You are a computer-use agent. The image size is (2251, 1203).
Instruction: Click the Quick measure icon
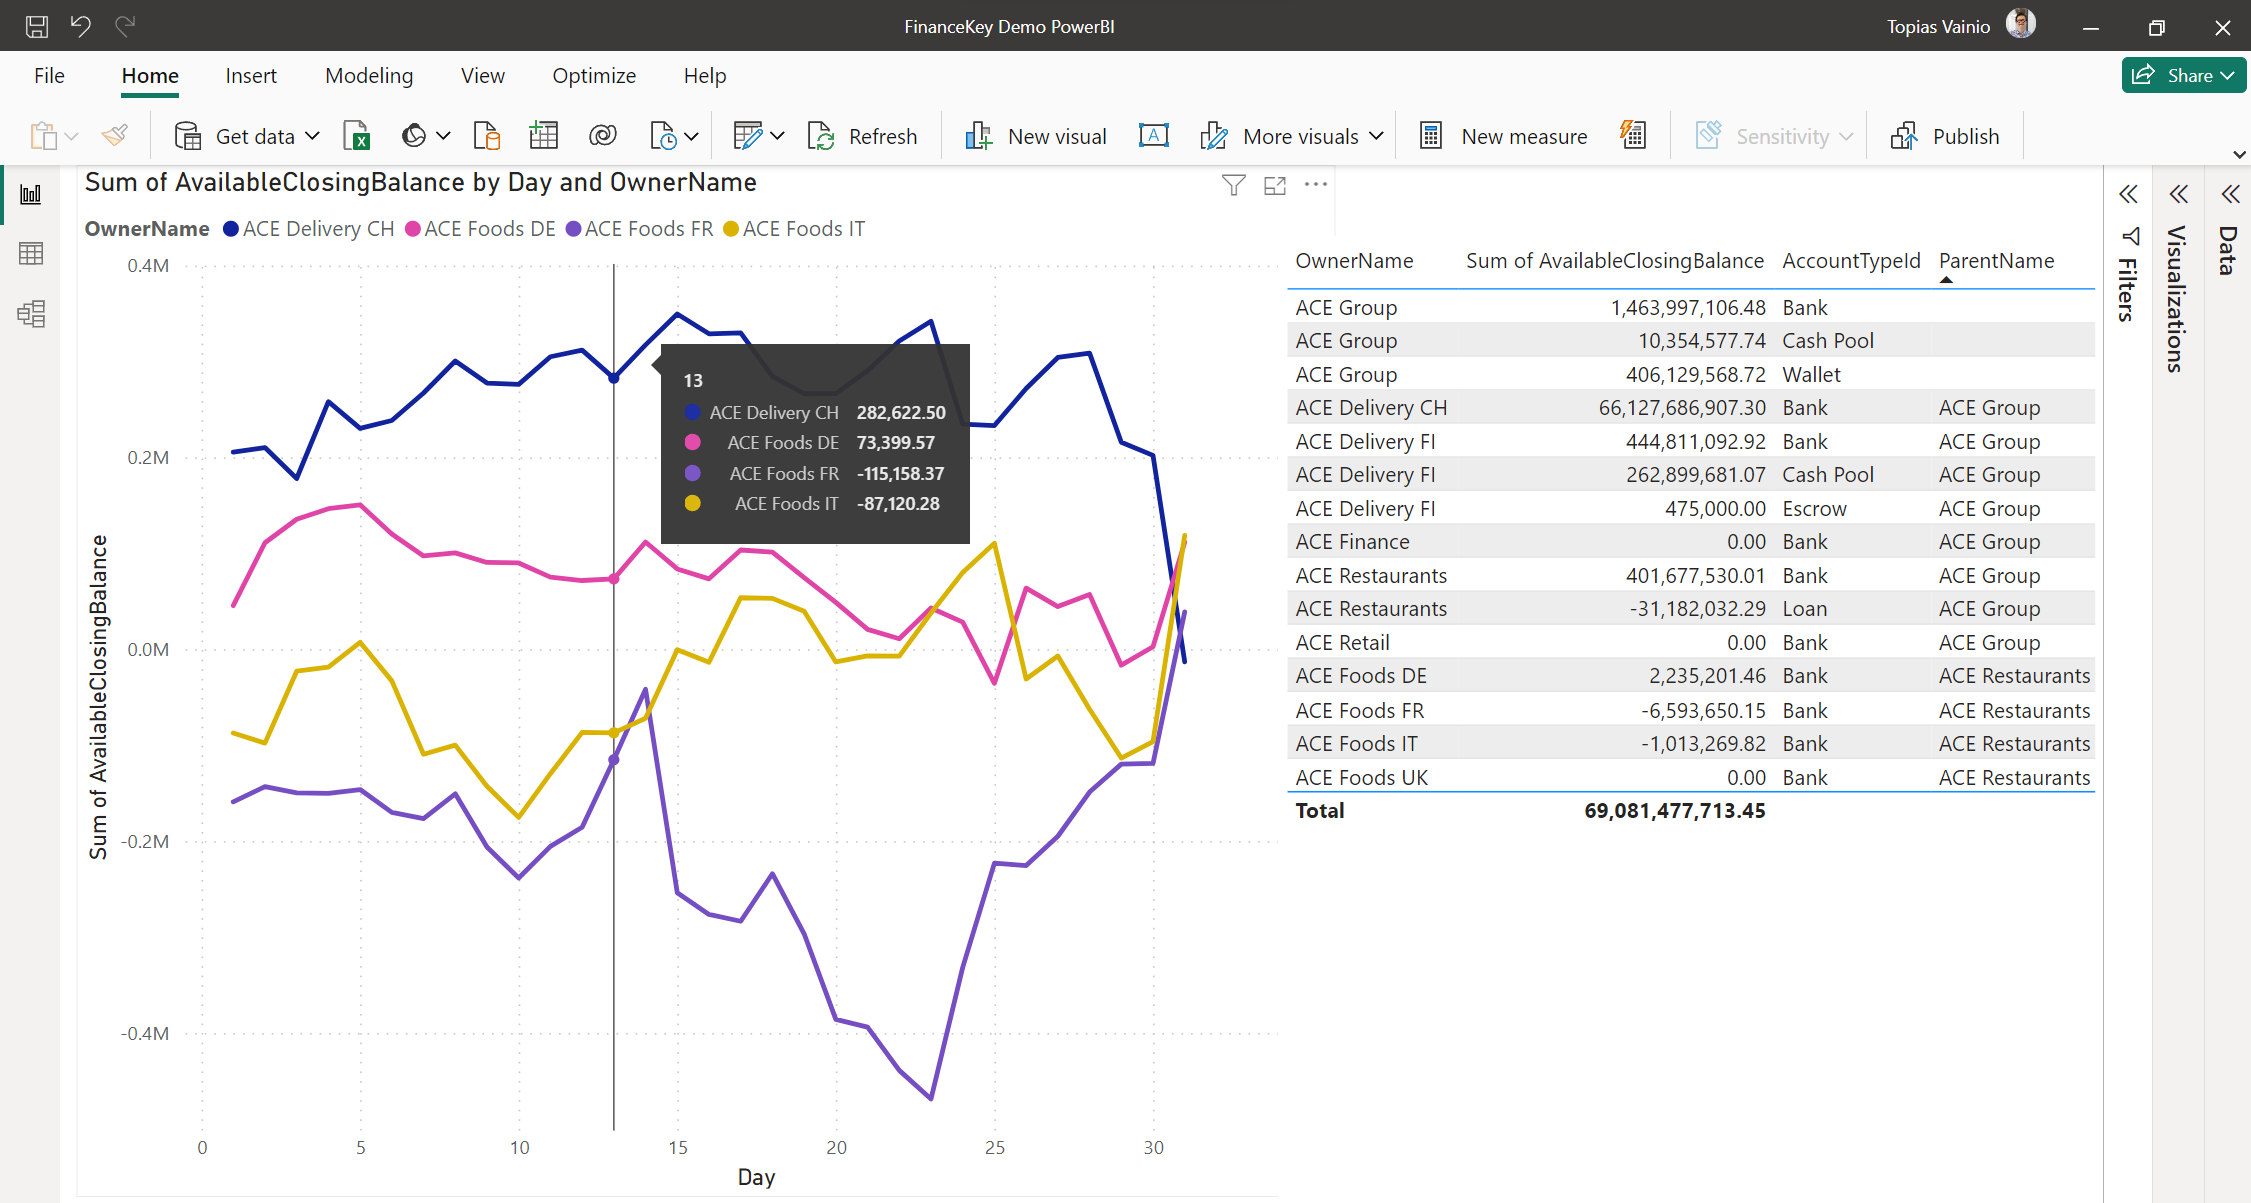(x=1633, y=136)
